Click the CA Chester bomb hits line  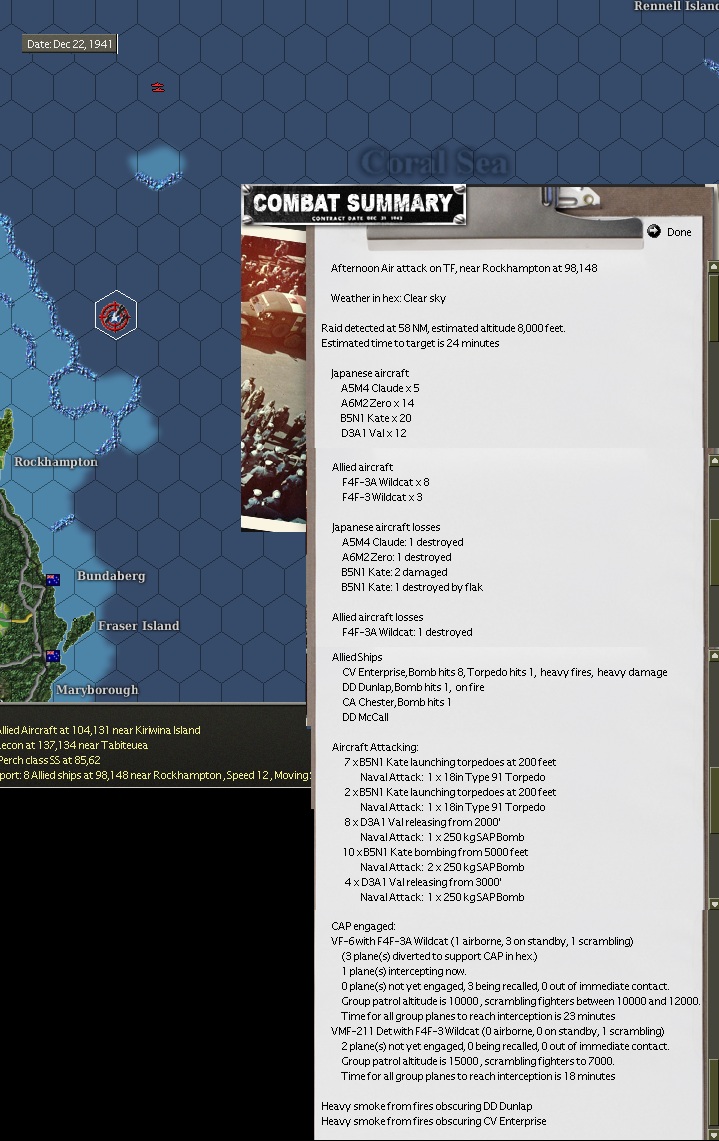point(397,702)
